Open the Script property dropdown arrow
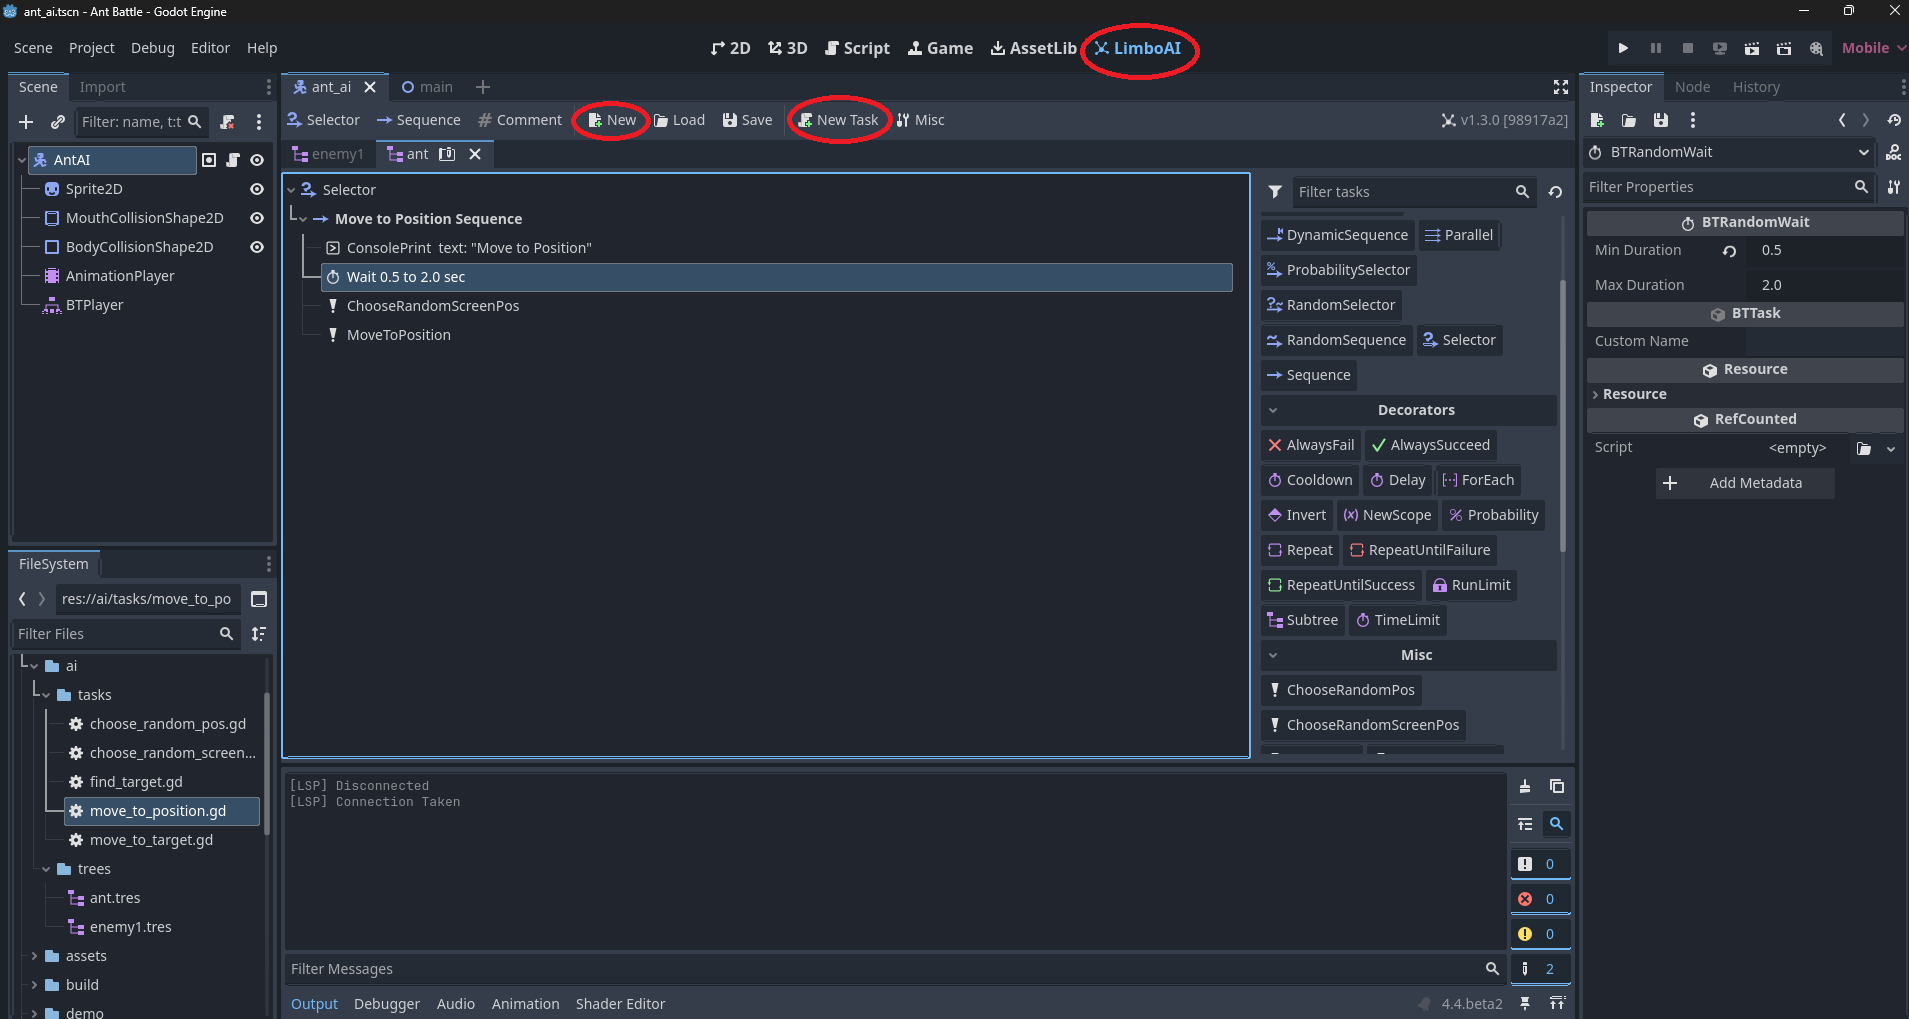The width and height of the screenshot is (1909, 1019). click(1891, 449)
